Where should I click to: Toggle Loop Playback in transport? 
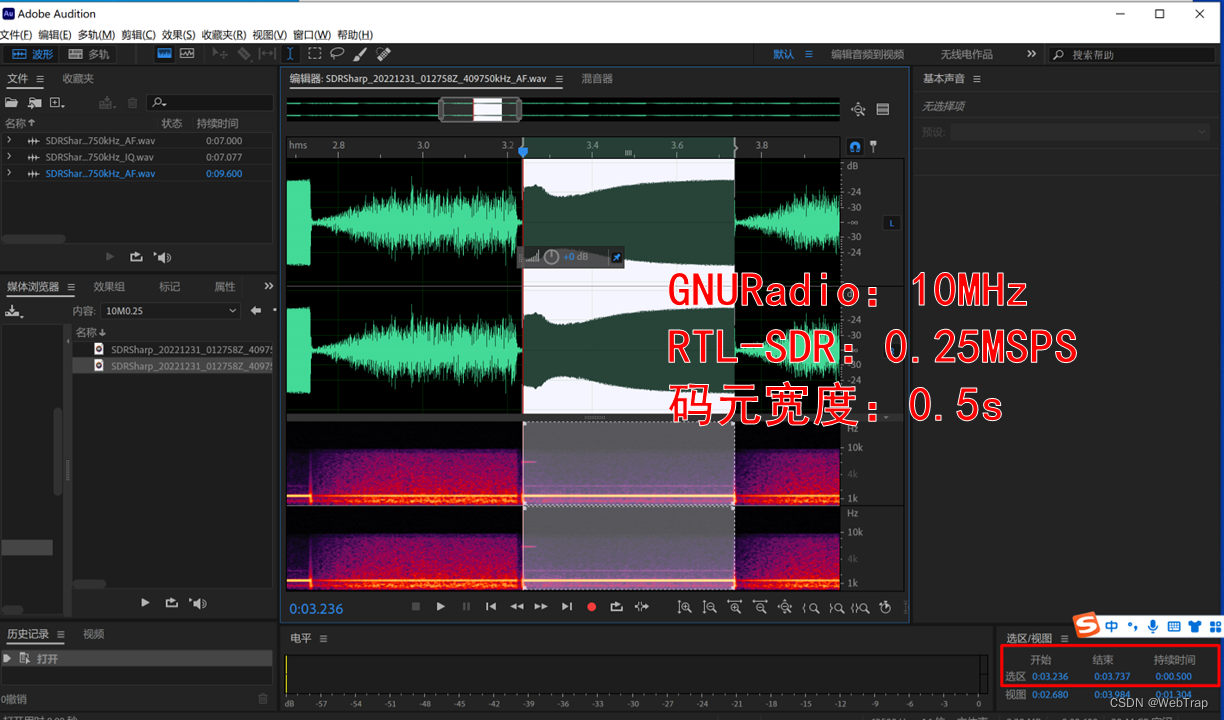coord(616,606)
